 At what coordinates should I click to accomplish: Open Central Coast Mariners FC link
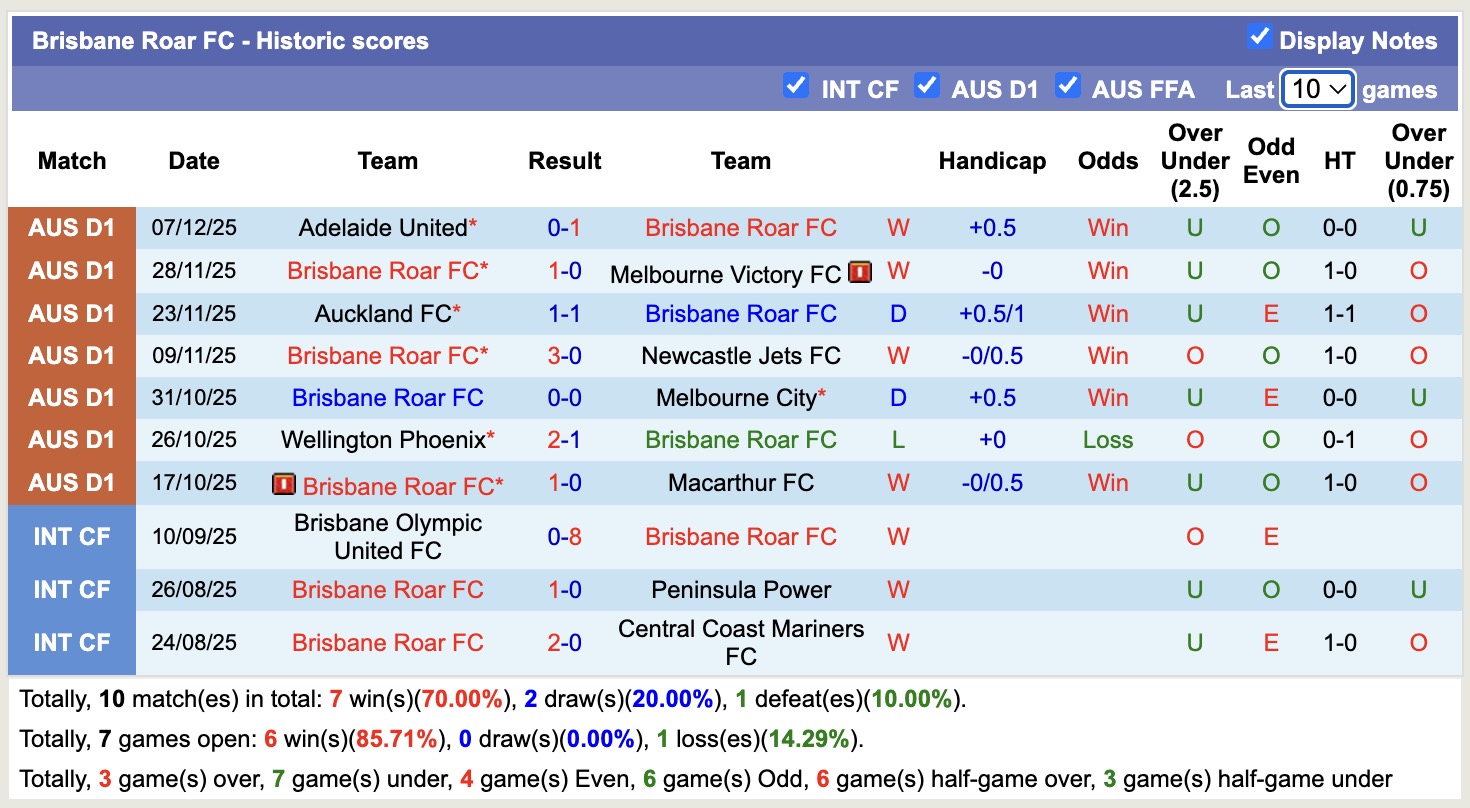740,641
